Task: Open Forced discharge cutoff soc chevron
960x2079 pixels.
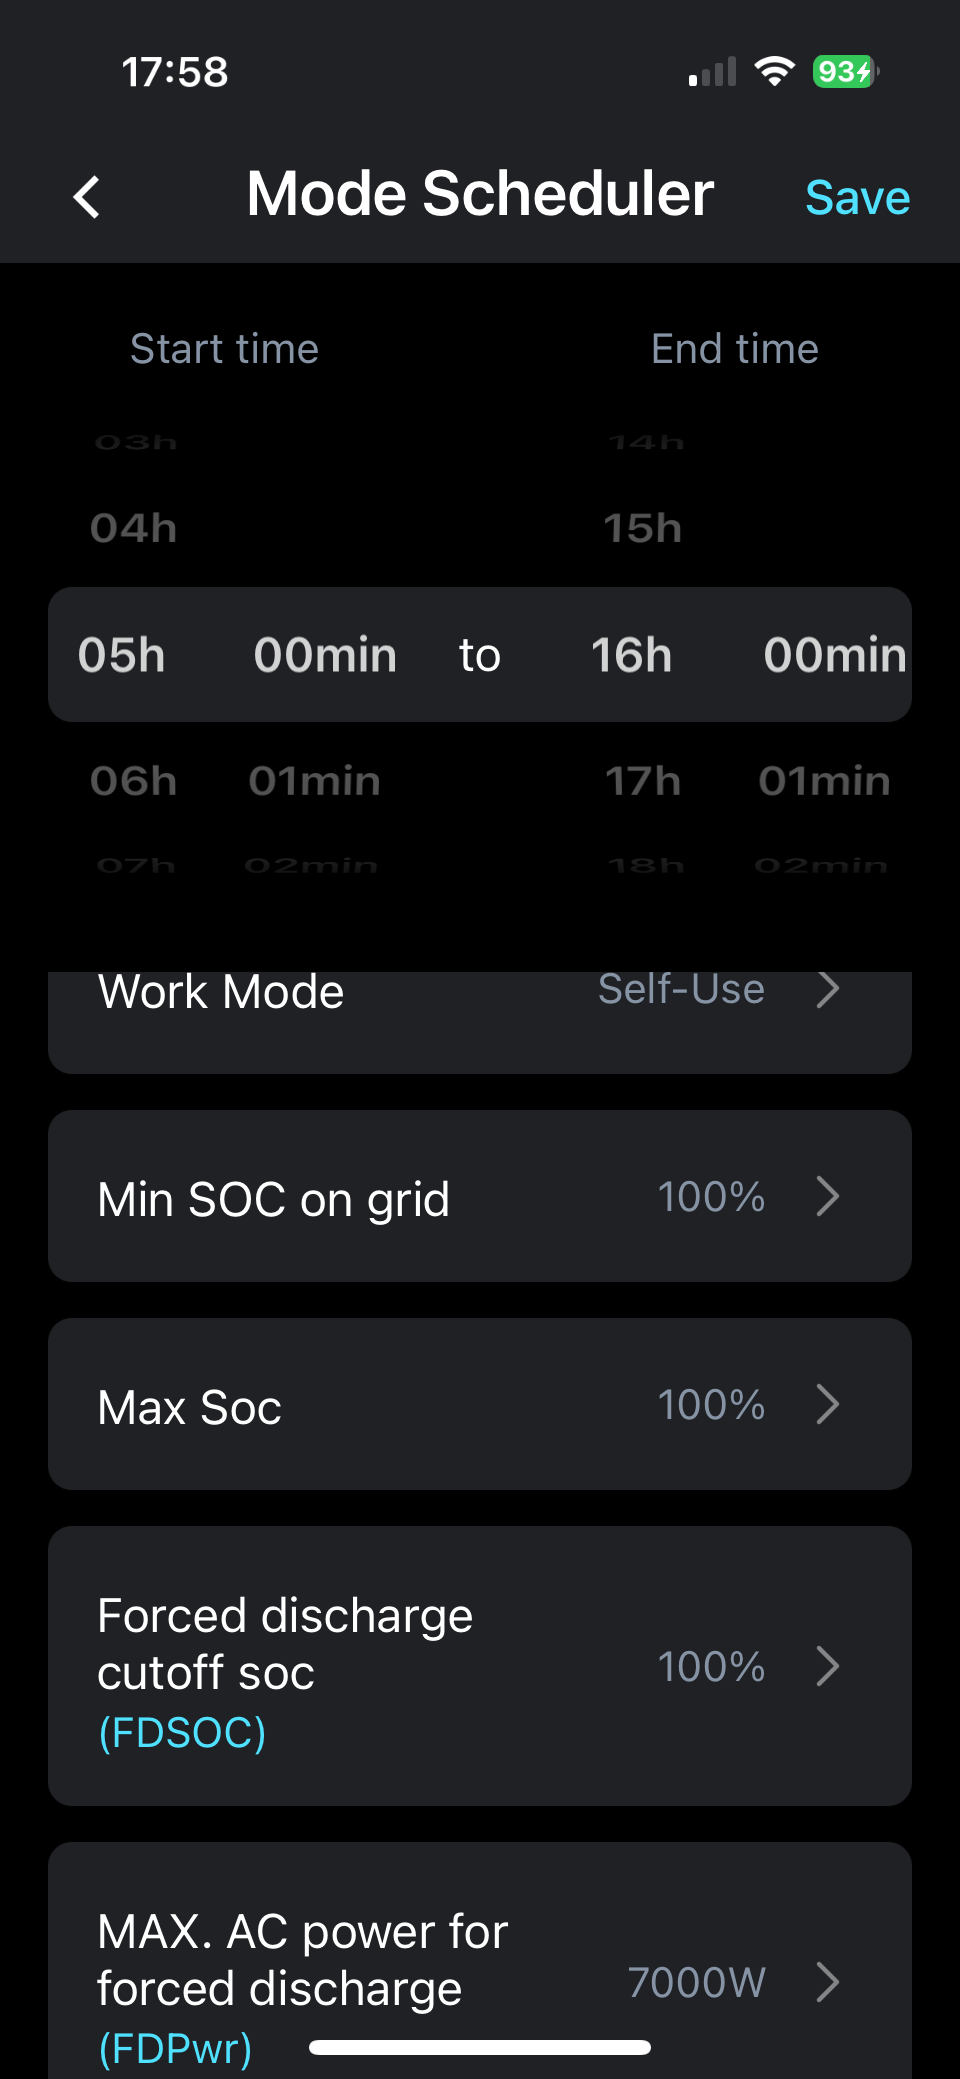Action: point(827,1666)
